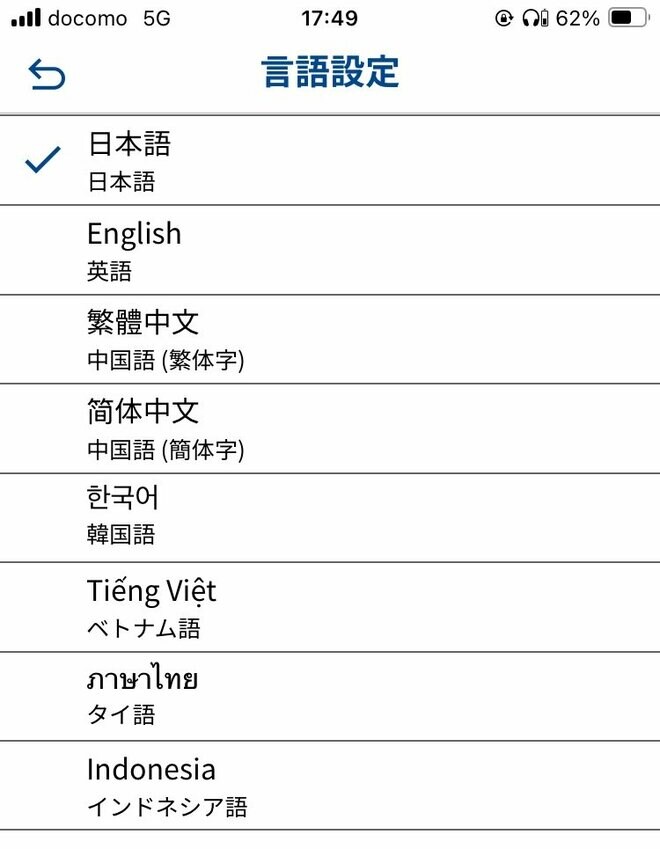660x849 pixels.
Task: Tap the 英語 subtitle text
Action: [109, 271]
